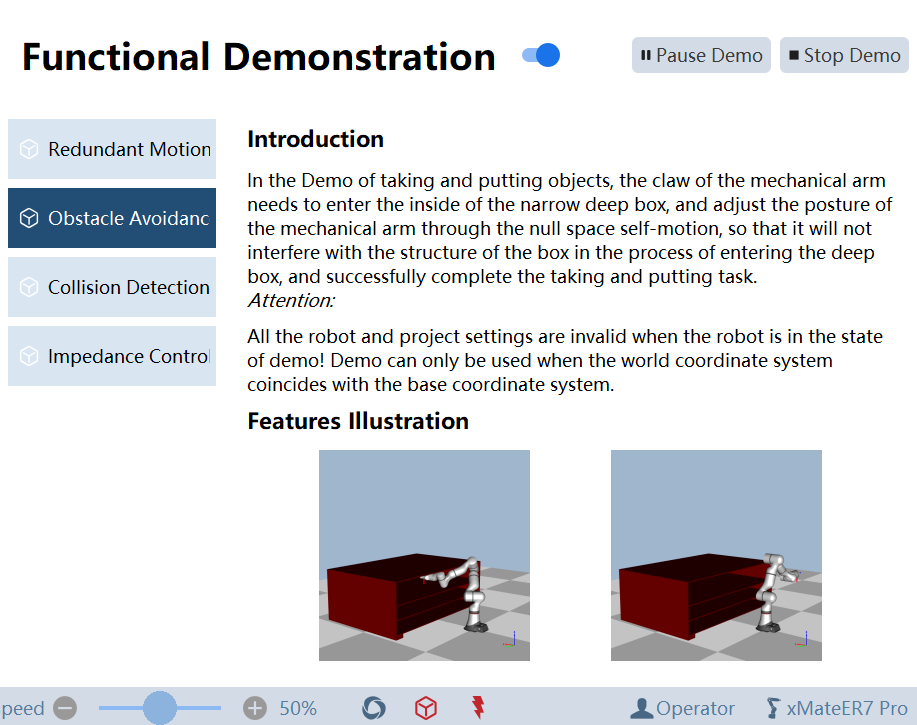Open the Operator user role label

tap(695, 708)
